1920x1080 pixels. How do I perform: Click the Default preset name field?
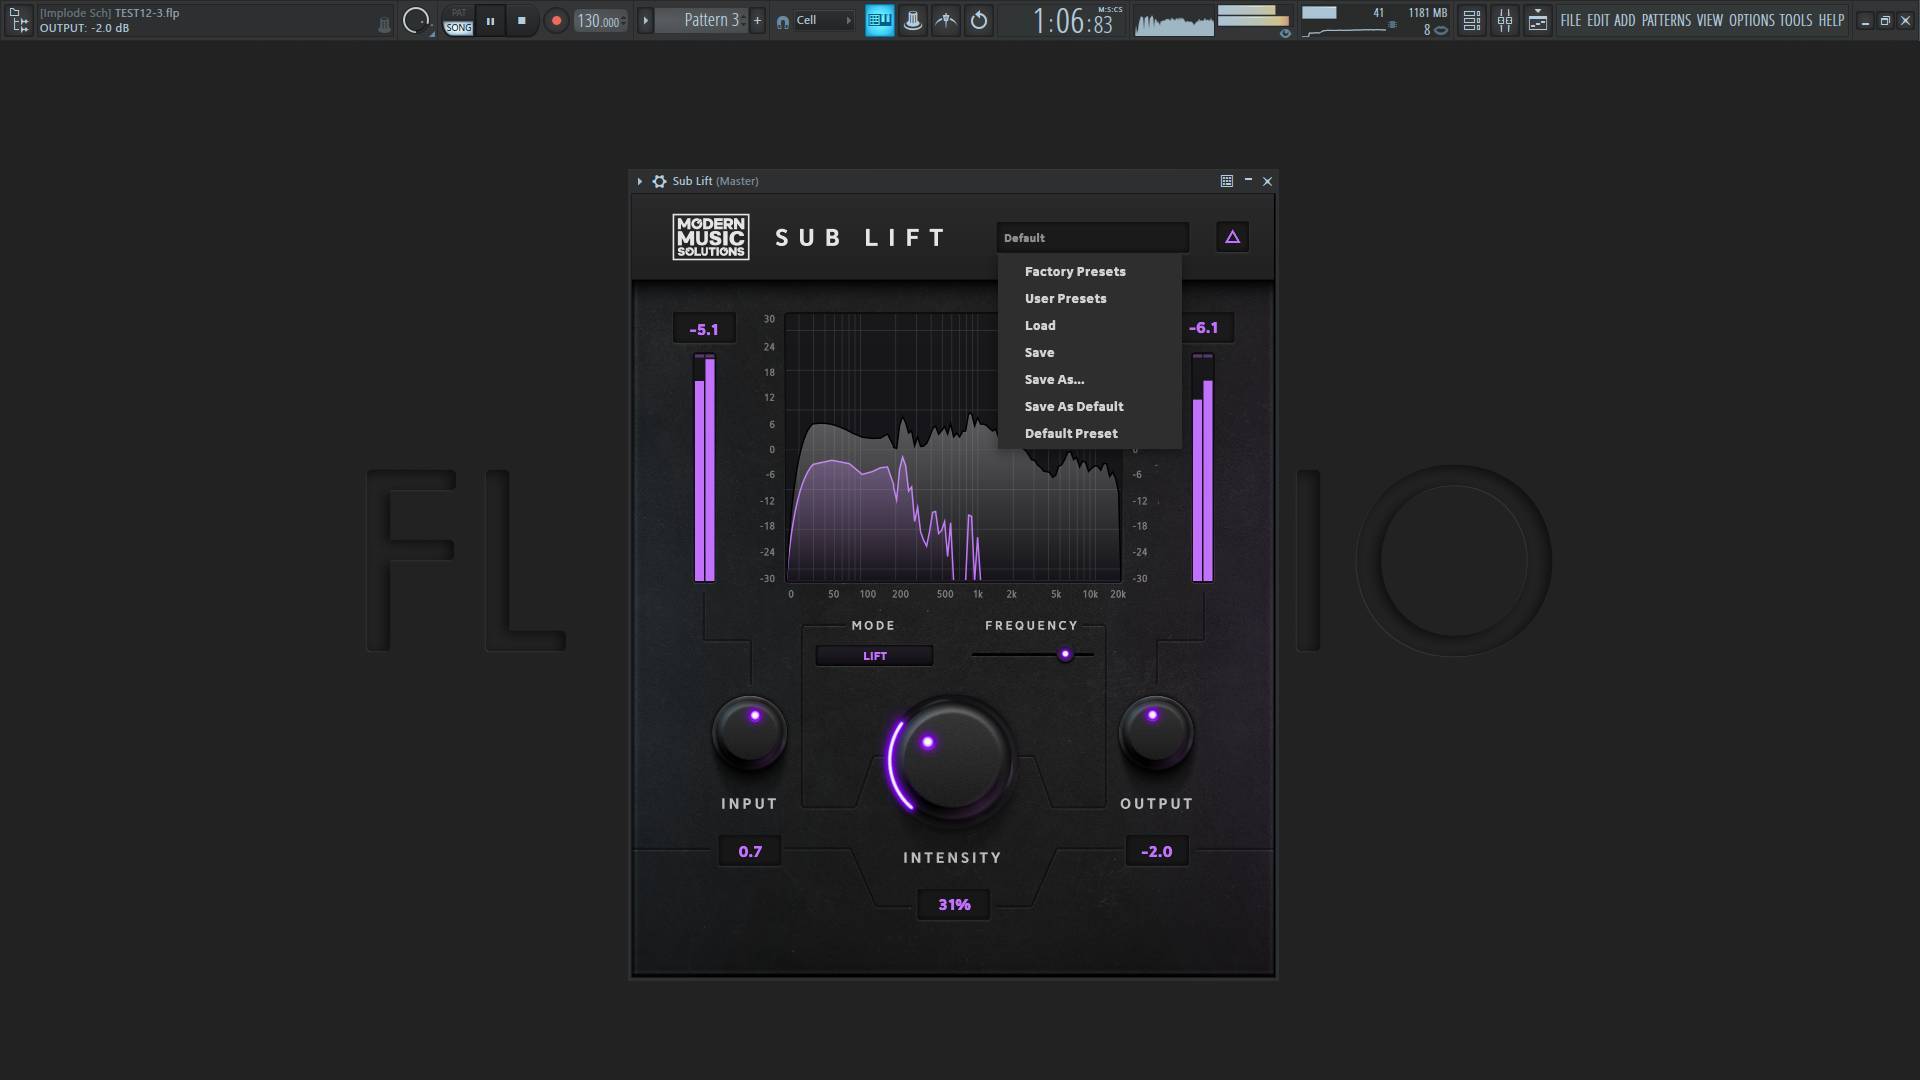[1092, 237]
